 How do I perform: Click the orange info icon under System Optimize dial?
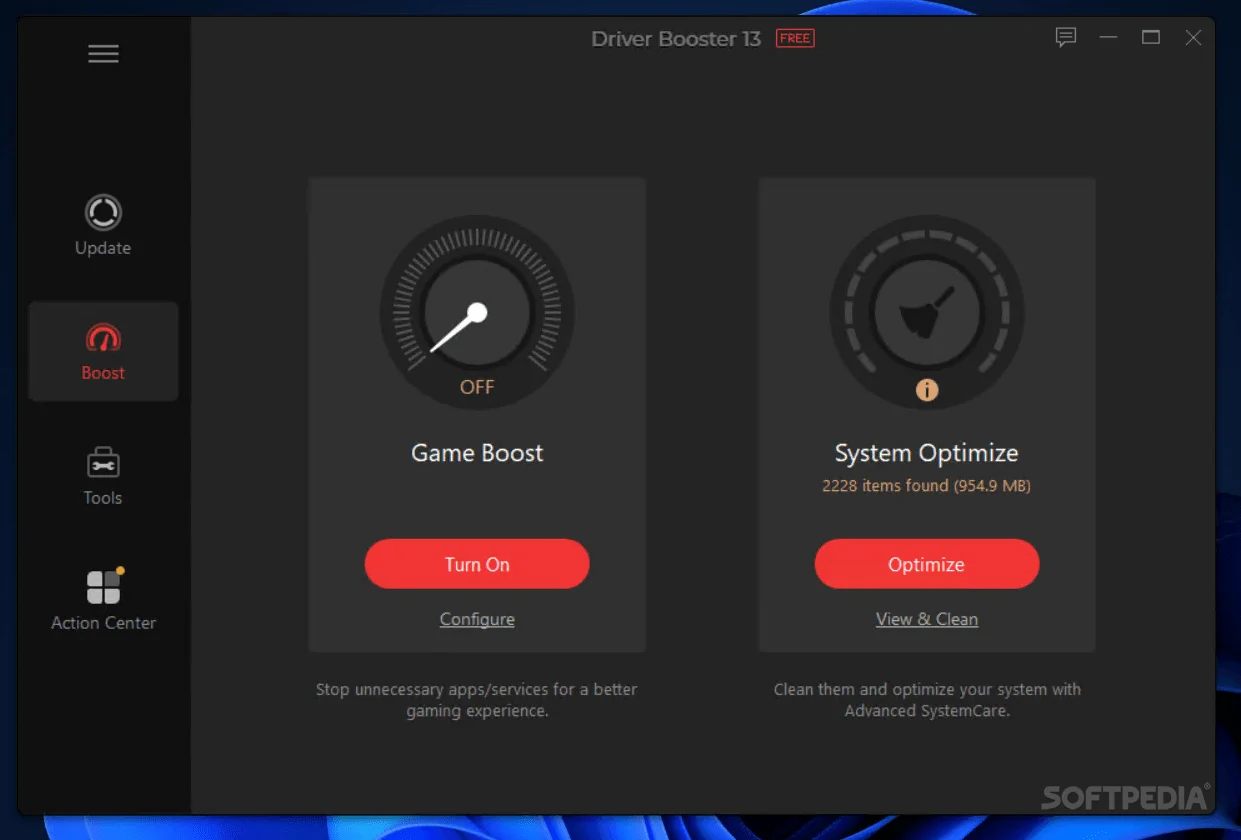926,390
